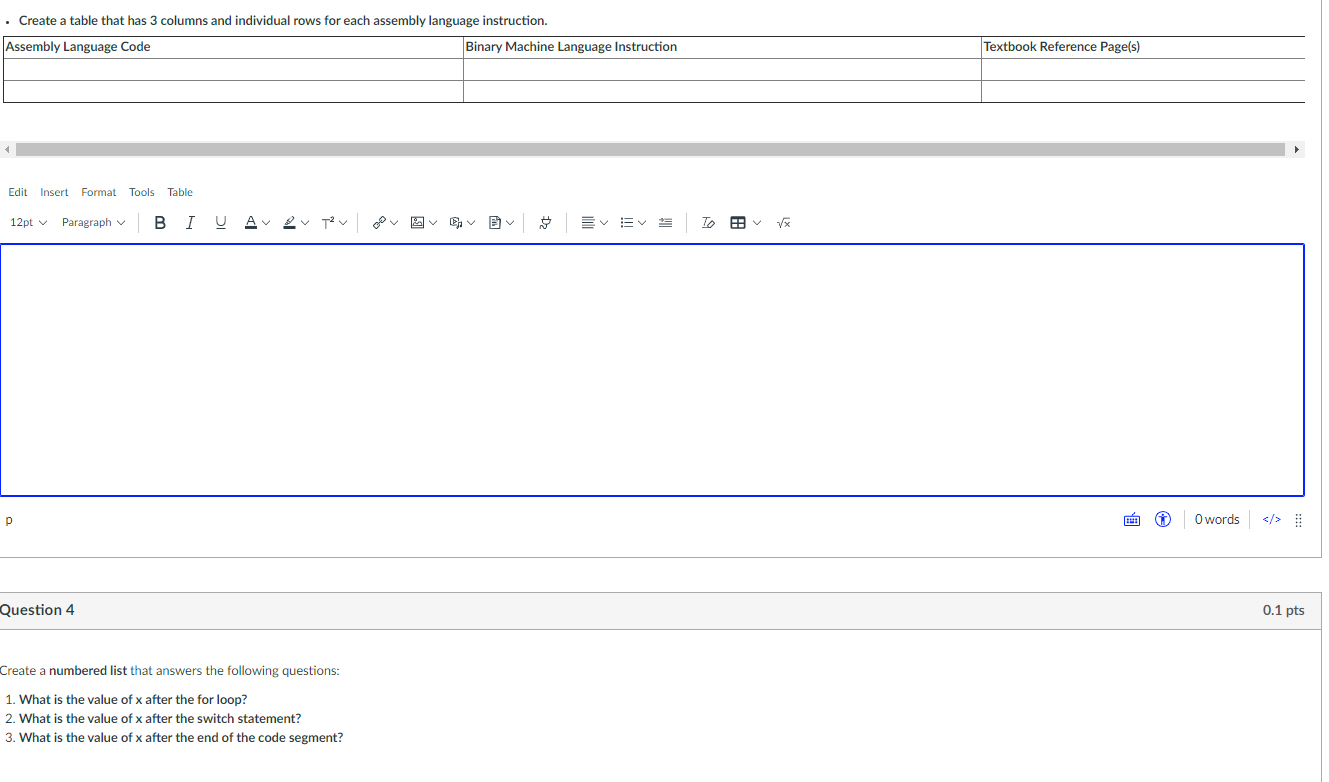Click the scrollbar right arrow
1329x782 pixels.
point(1297,149)
